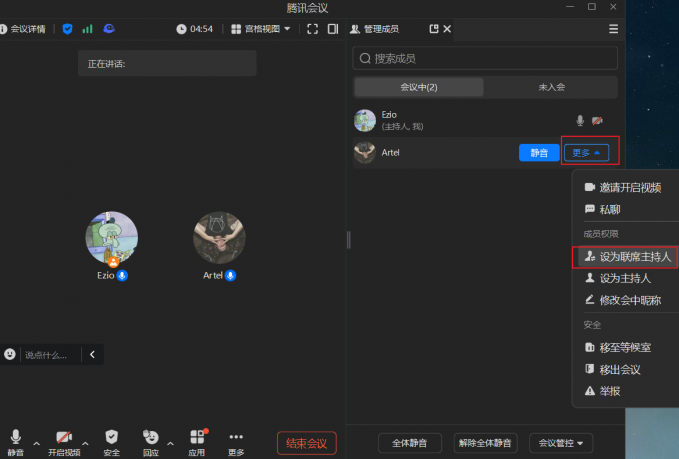
Task: Click the meeting timer clock icon
Action: (181, 29)
